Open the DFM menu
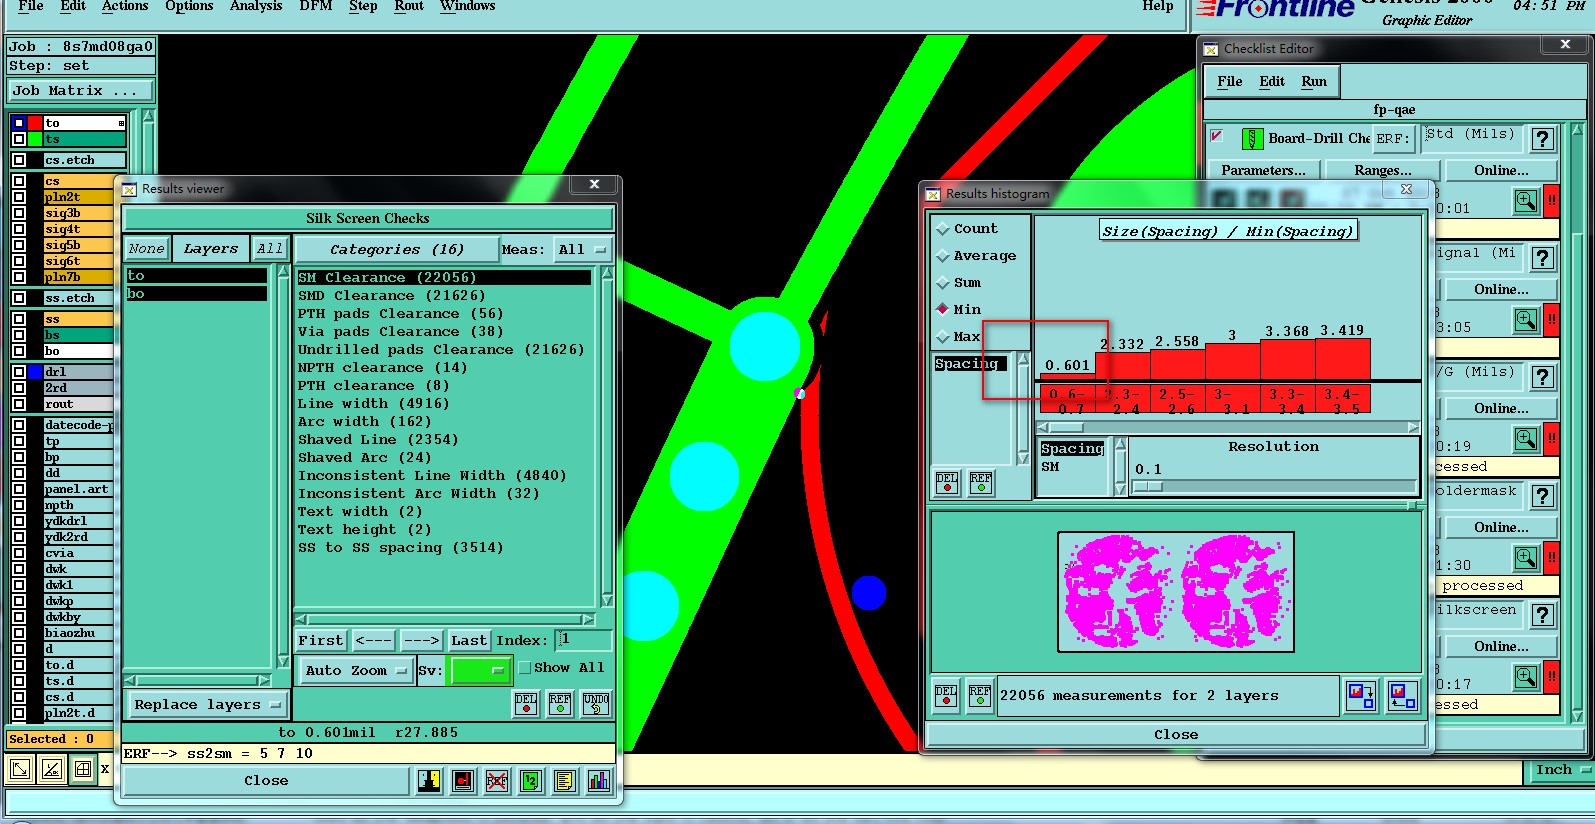 coord(316,6)
